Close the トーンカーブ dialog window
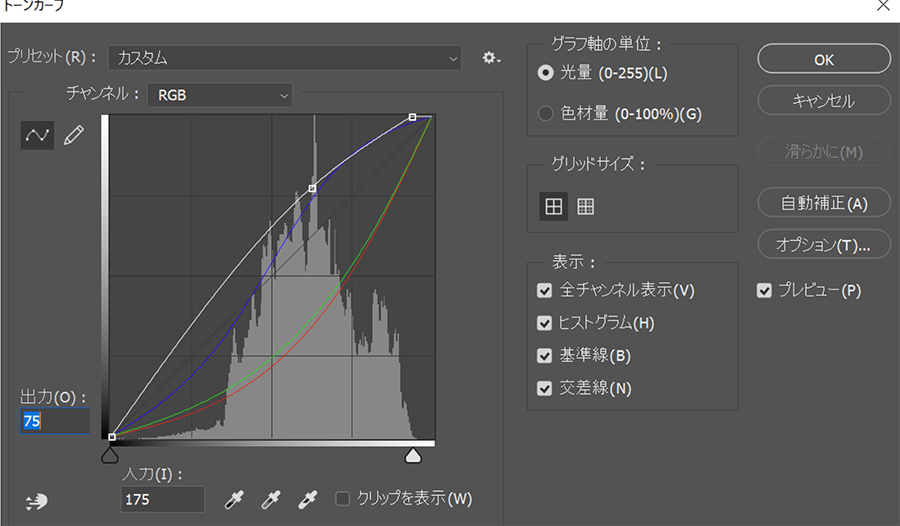 point(884,6)
